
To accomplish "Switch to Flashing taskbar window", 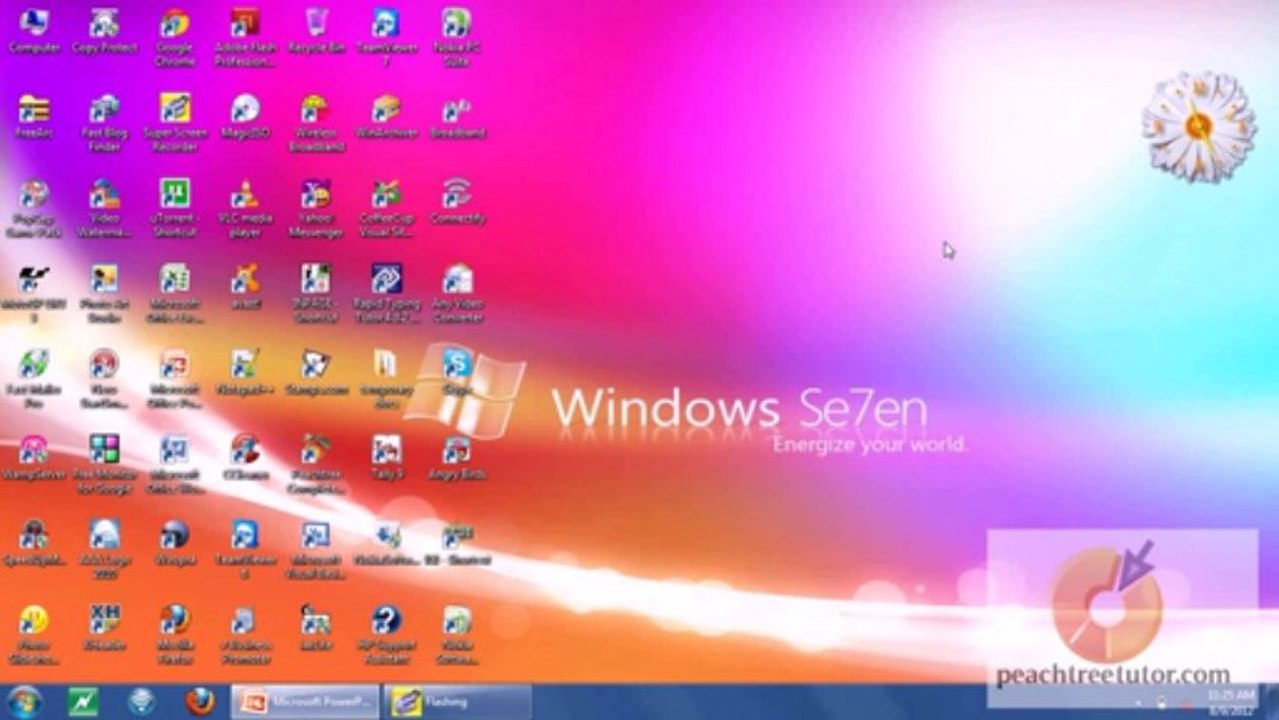I will pos(458,702).
